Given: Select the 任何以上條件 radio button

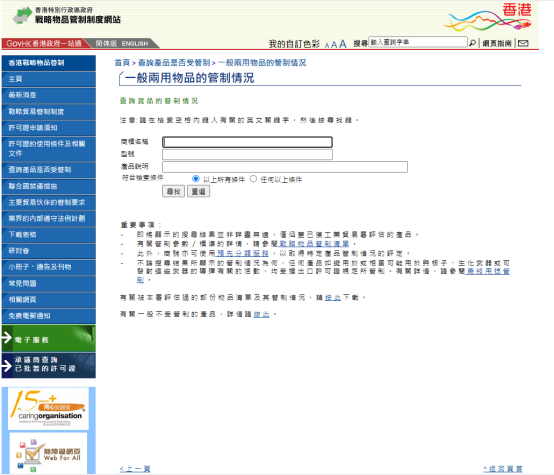Looking at the screenshot, I should point(253,179).
